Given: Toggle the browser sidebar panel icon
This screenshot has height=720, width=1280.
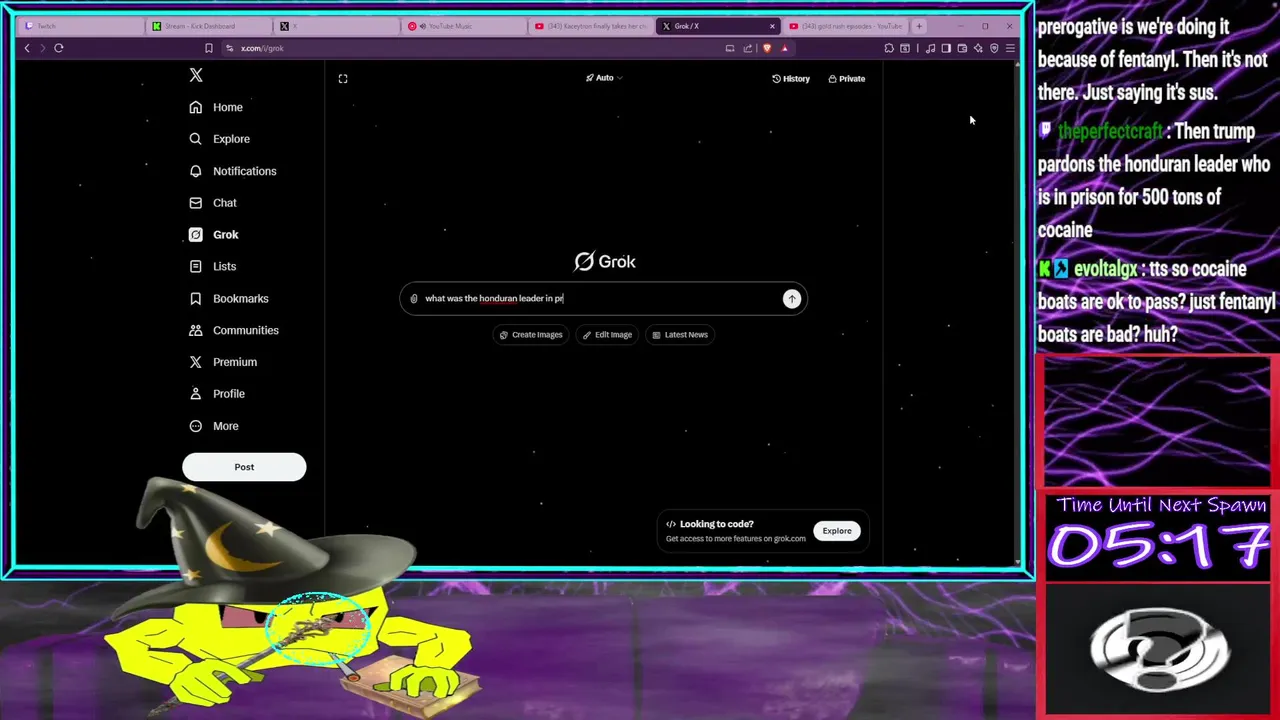Looking at the screenshot, I should click(x=946, y=48).
